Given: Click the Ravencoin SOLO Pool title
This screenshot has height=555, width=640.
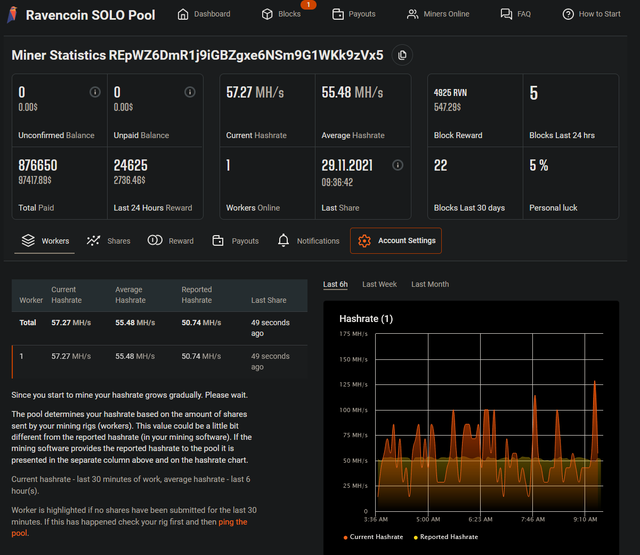Looking at the screenshot, I should 90,15.
